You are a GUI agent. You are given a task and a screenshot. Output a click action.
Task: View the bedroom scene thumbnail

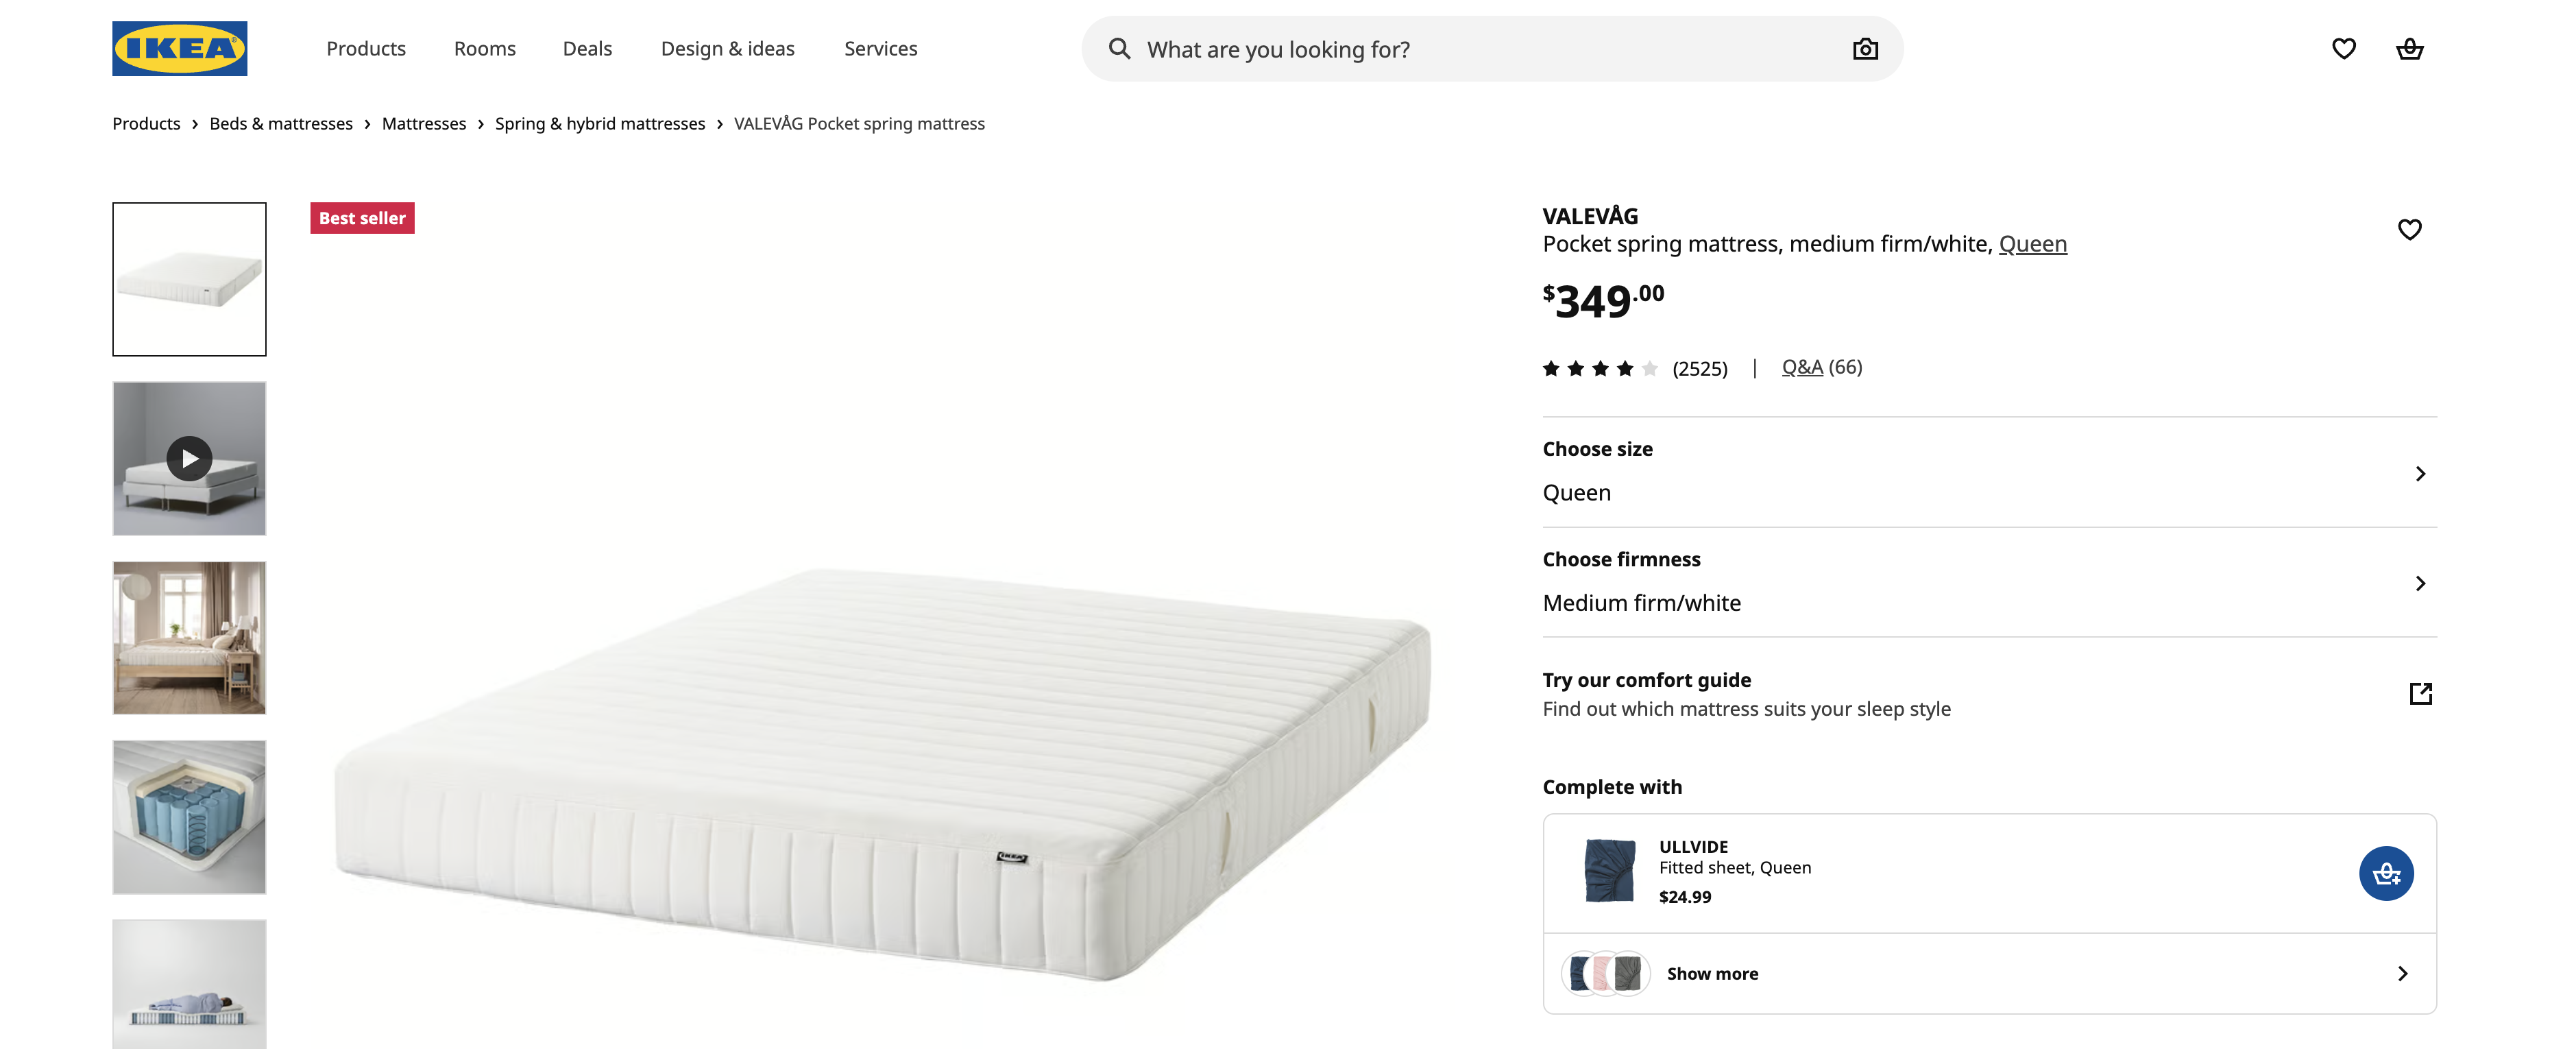click(x=189, y=638)
